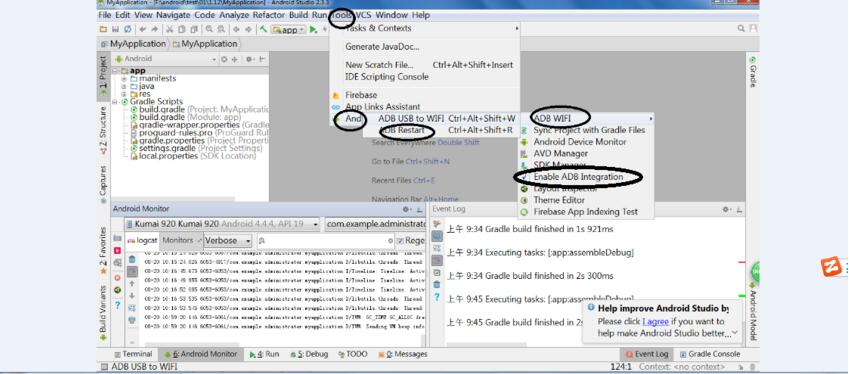The height and width of the screenshot is (374, 849).
Task: Click the Copy icon in toolbar
Action: [181, 29]
